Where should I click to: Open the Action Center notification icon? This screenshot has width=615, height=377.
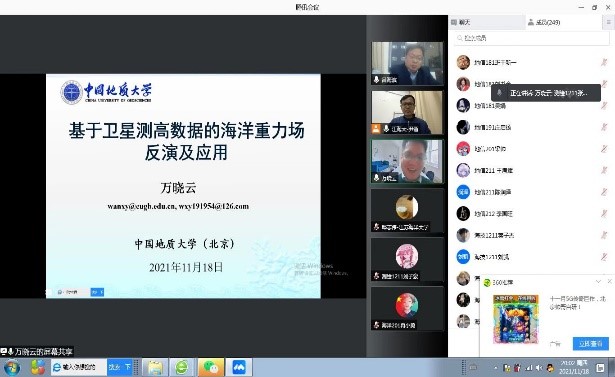[600, 368]
